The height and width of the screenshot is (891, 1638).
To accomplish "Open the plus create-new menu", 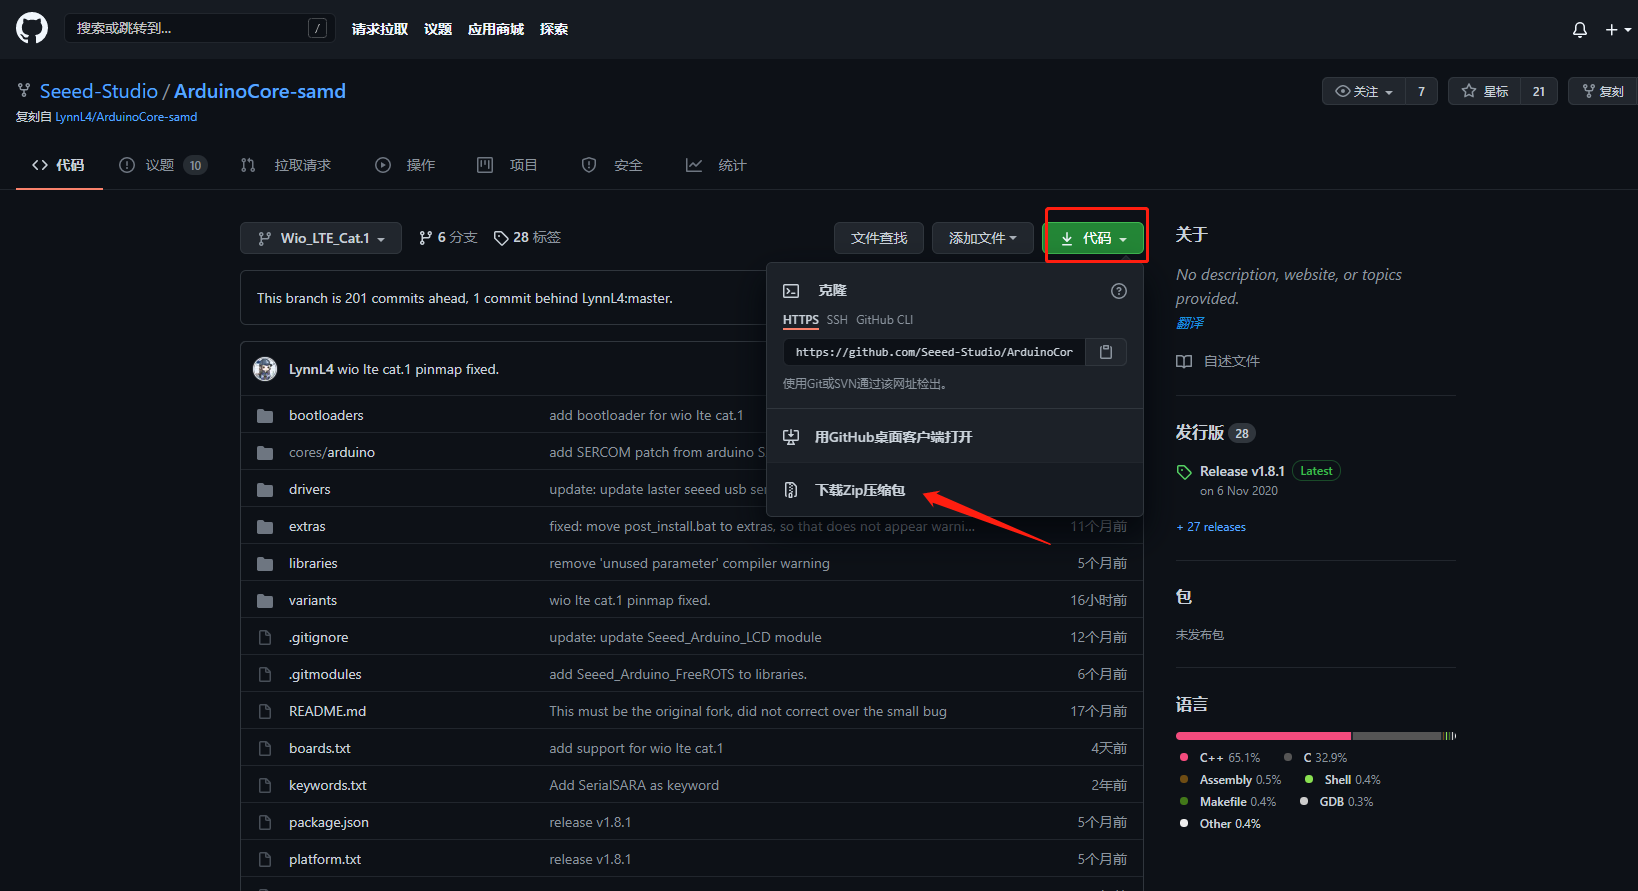I will (1618, 30).
